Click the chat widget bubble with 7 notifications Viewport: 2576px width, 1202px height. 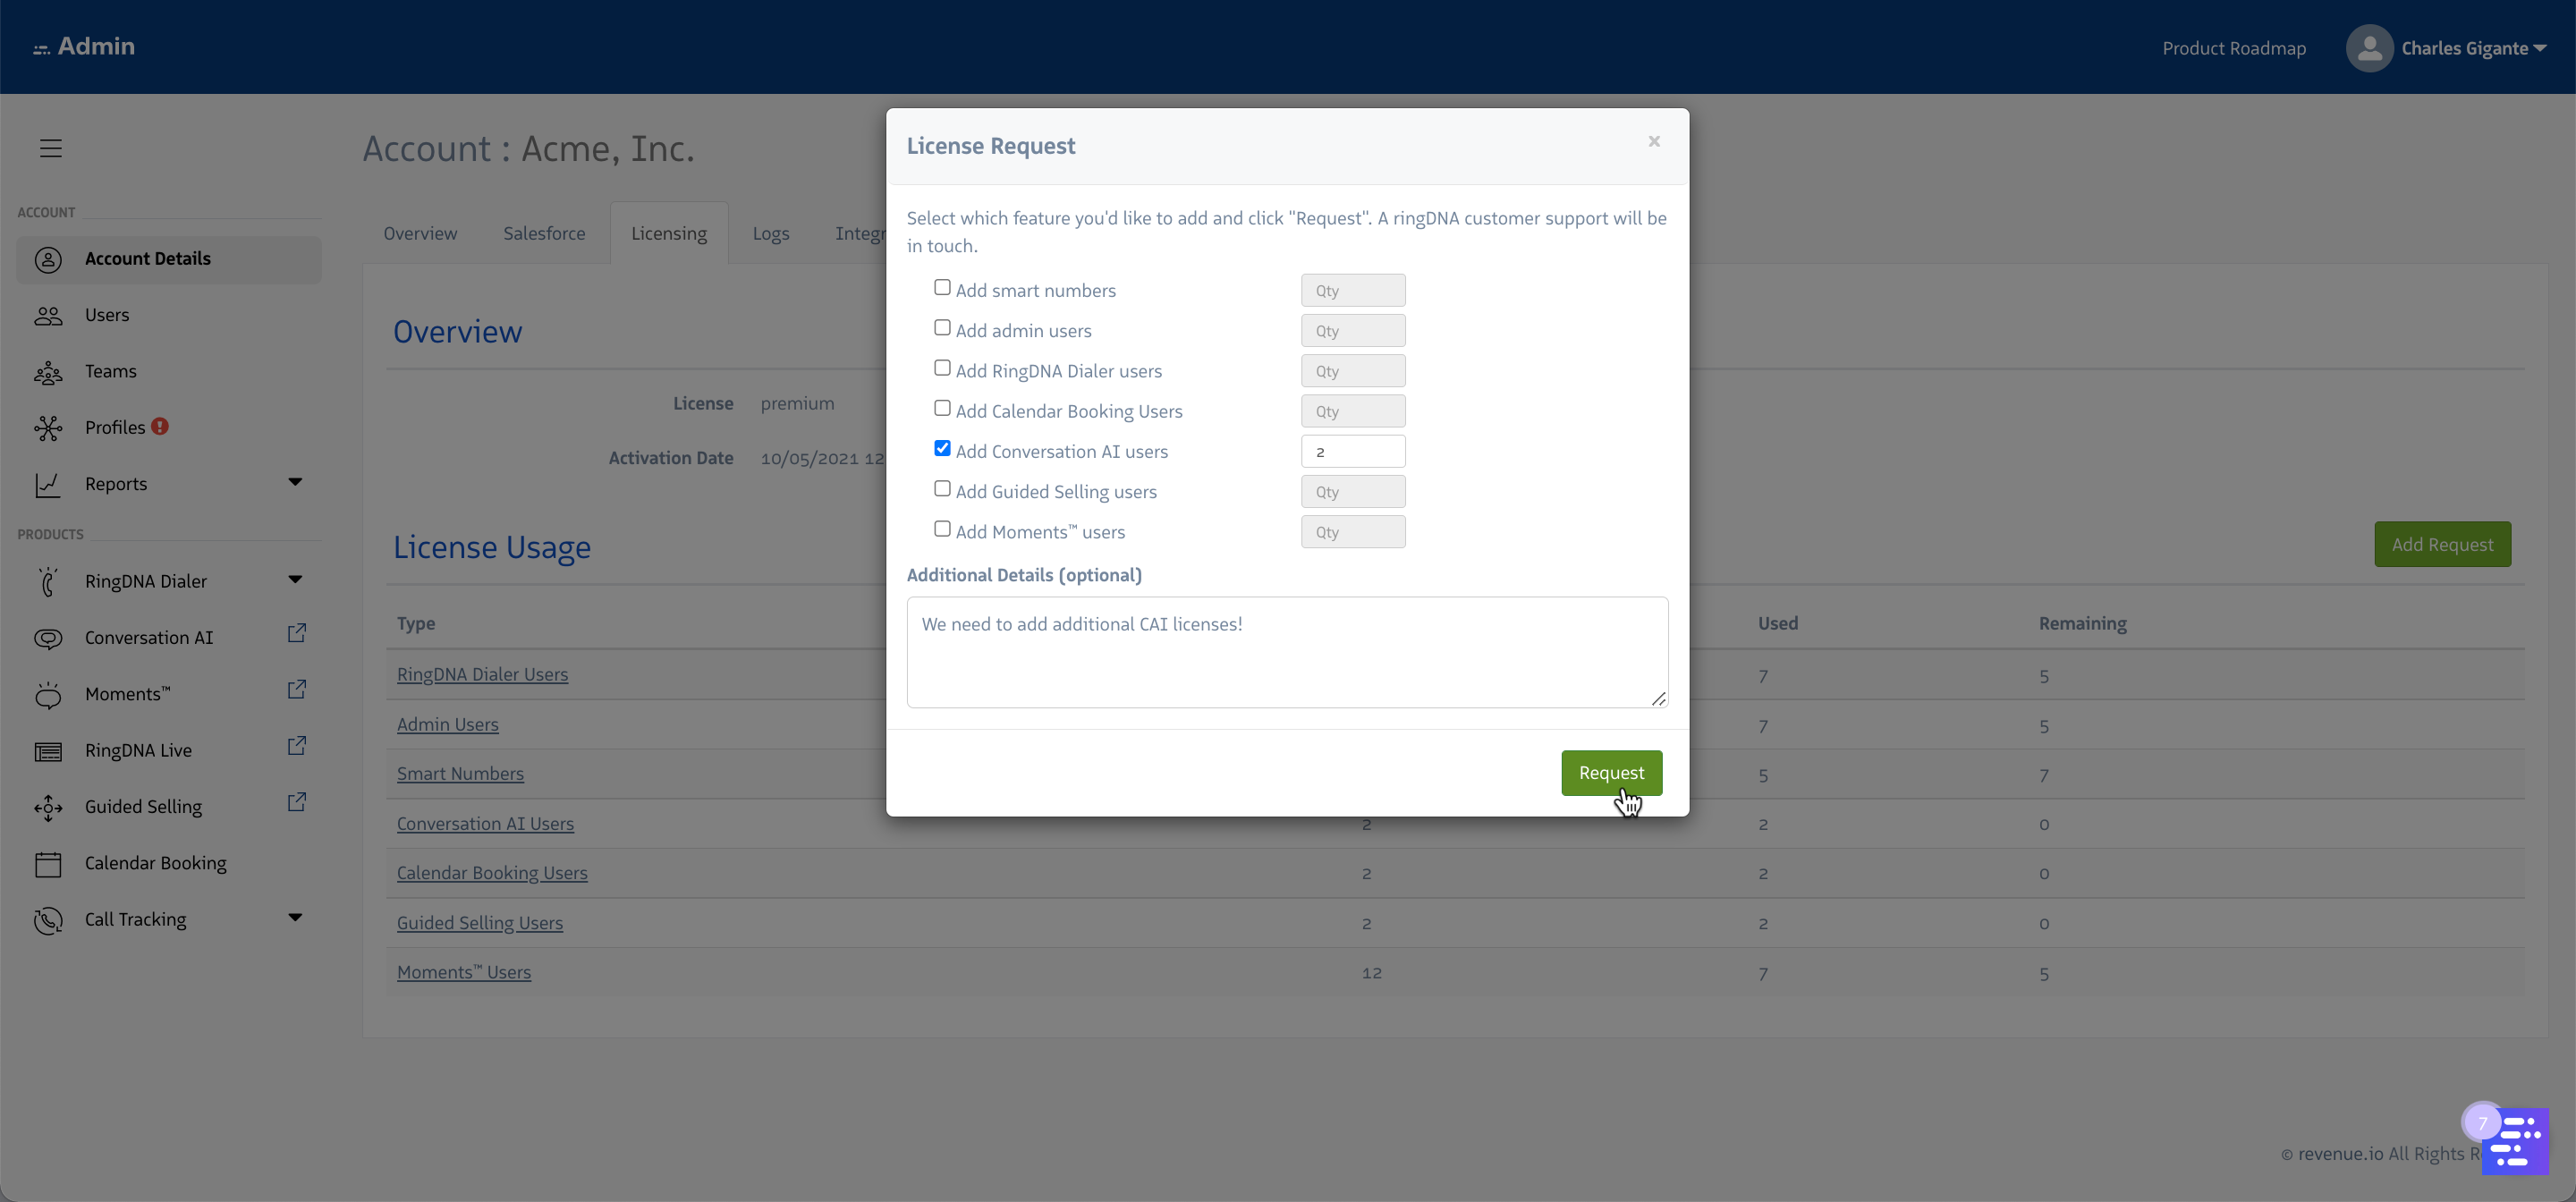click(2518, 1140)
